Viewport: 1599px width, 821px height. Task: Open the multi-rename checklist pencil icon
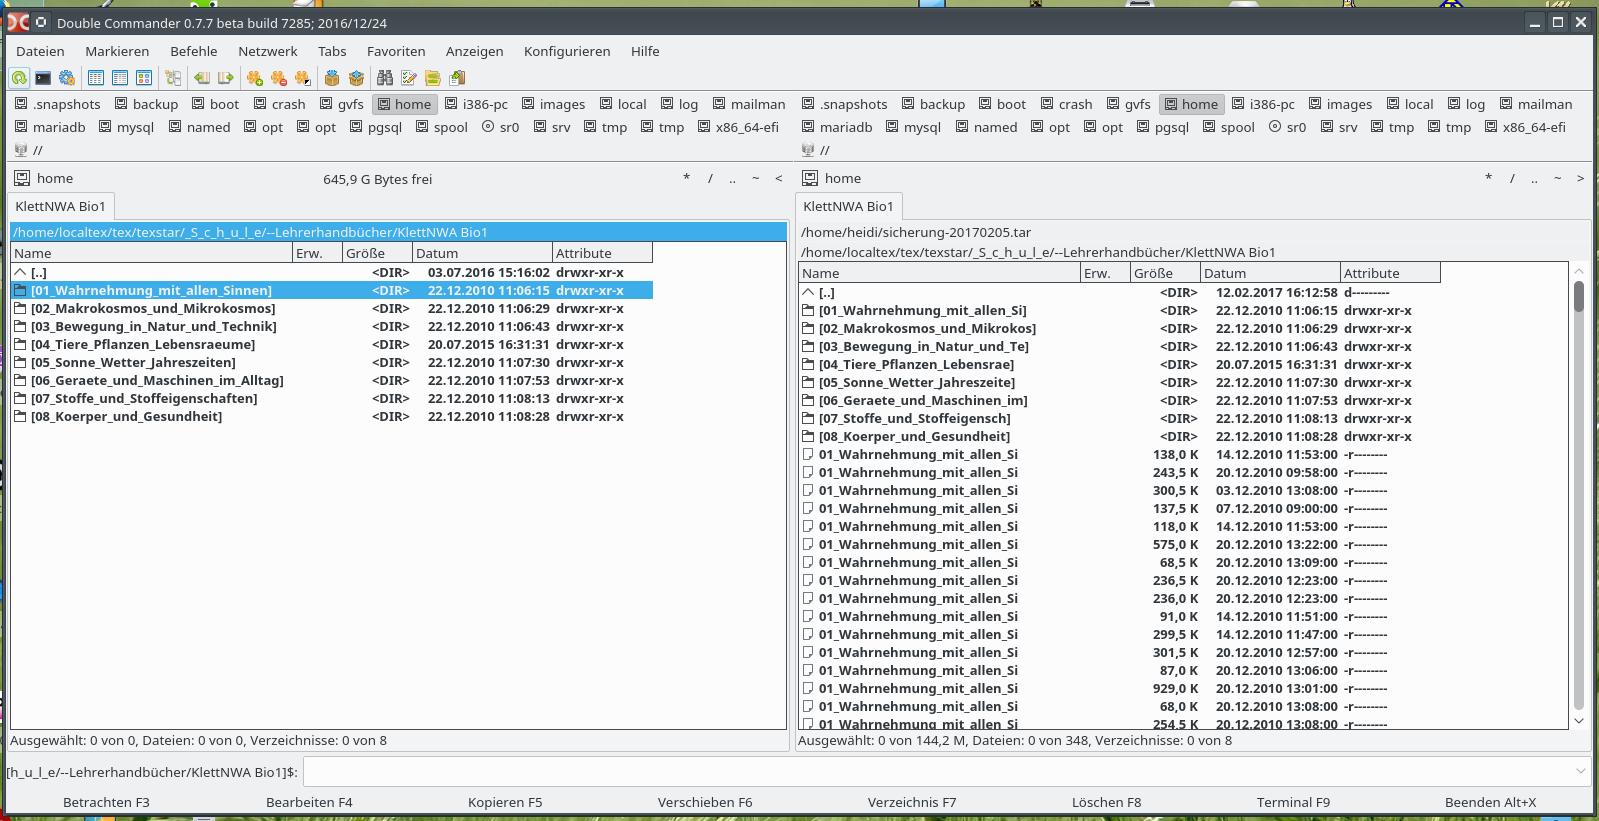(x=408, y=78)
